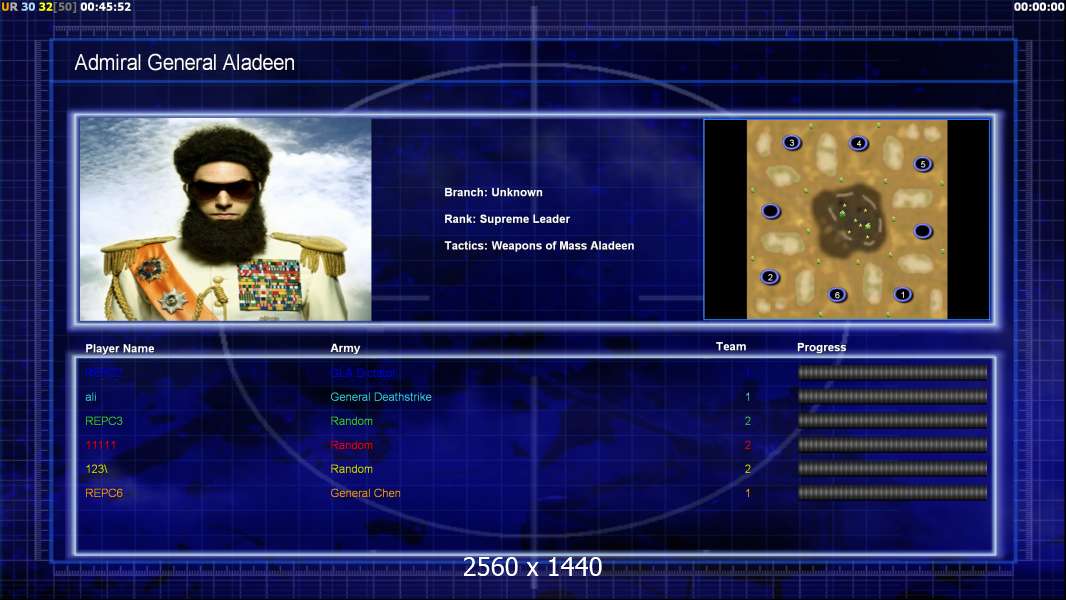Click the loading progress bar for REPC6
The height and width of the screenshot is (600, 1066).
[892, 493]
